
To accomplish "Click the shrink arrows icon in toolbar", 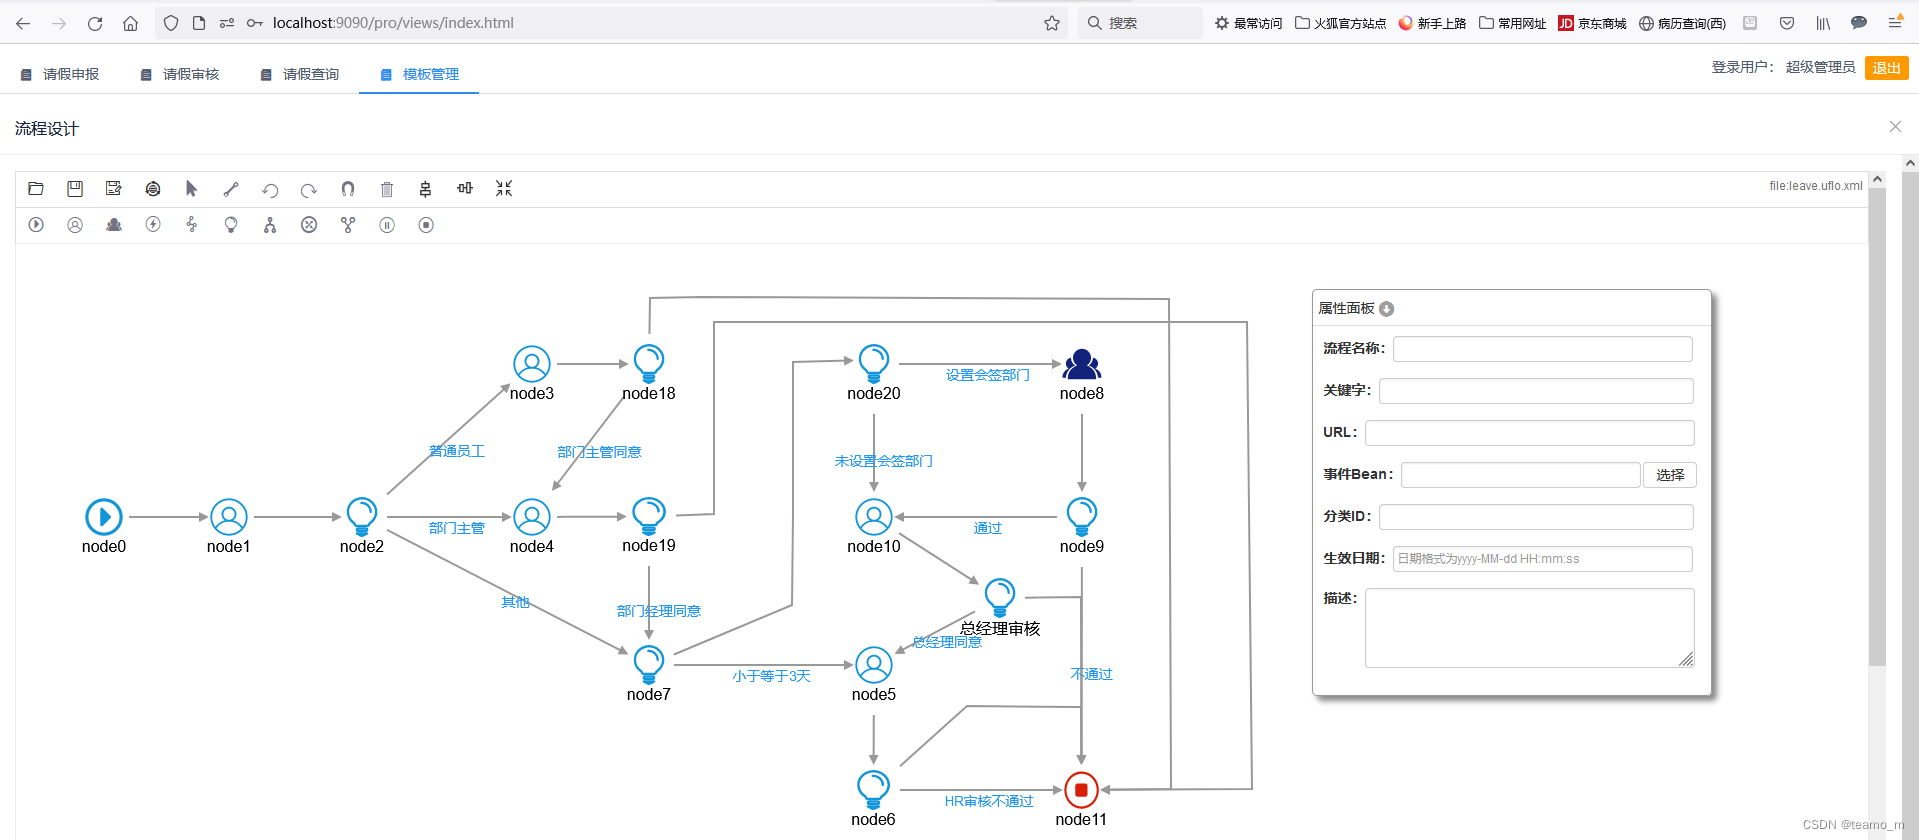I will pyautogui.click(x=504, y=188).
